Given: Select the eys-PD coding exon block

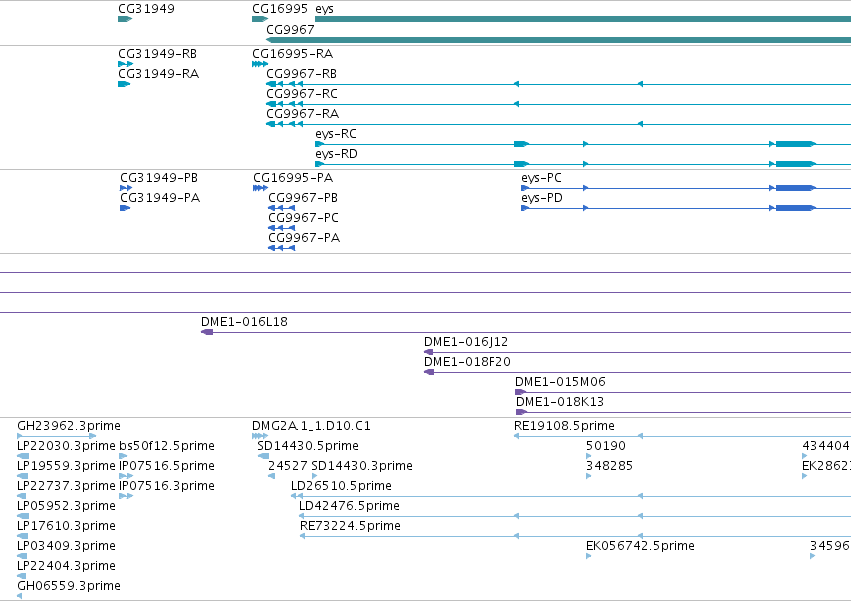Looking at the screenshot, I should click(795, 208).
